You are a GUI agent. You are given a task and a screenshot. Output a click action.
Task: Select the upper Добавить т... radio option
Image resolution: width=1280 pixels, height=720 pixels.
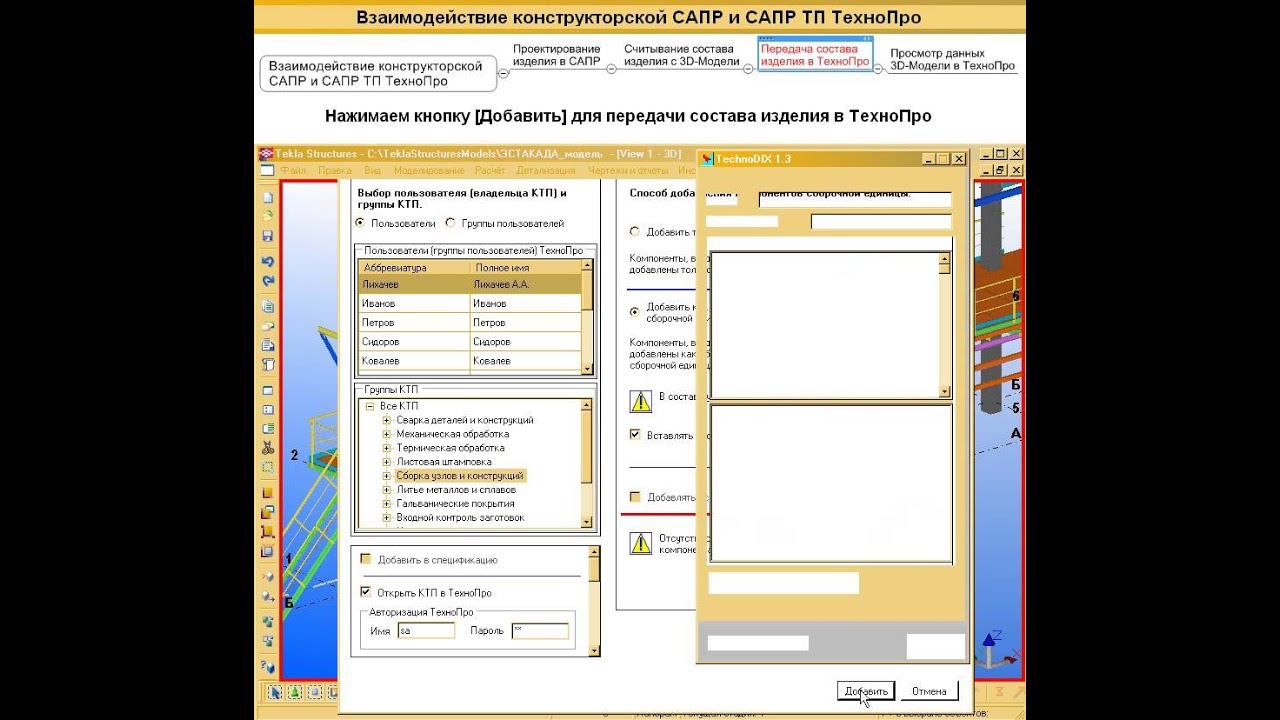pos(634,232)
